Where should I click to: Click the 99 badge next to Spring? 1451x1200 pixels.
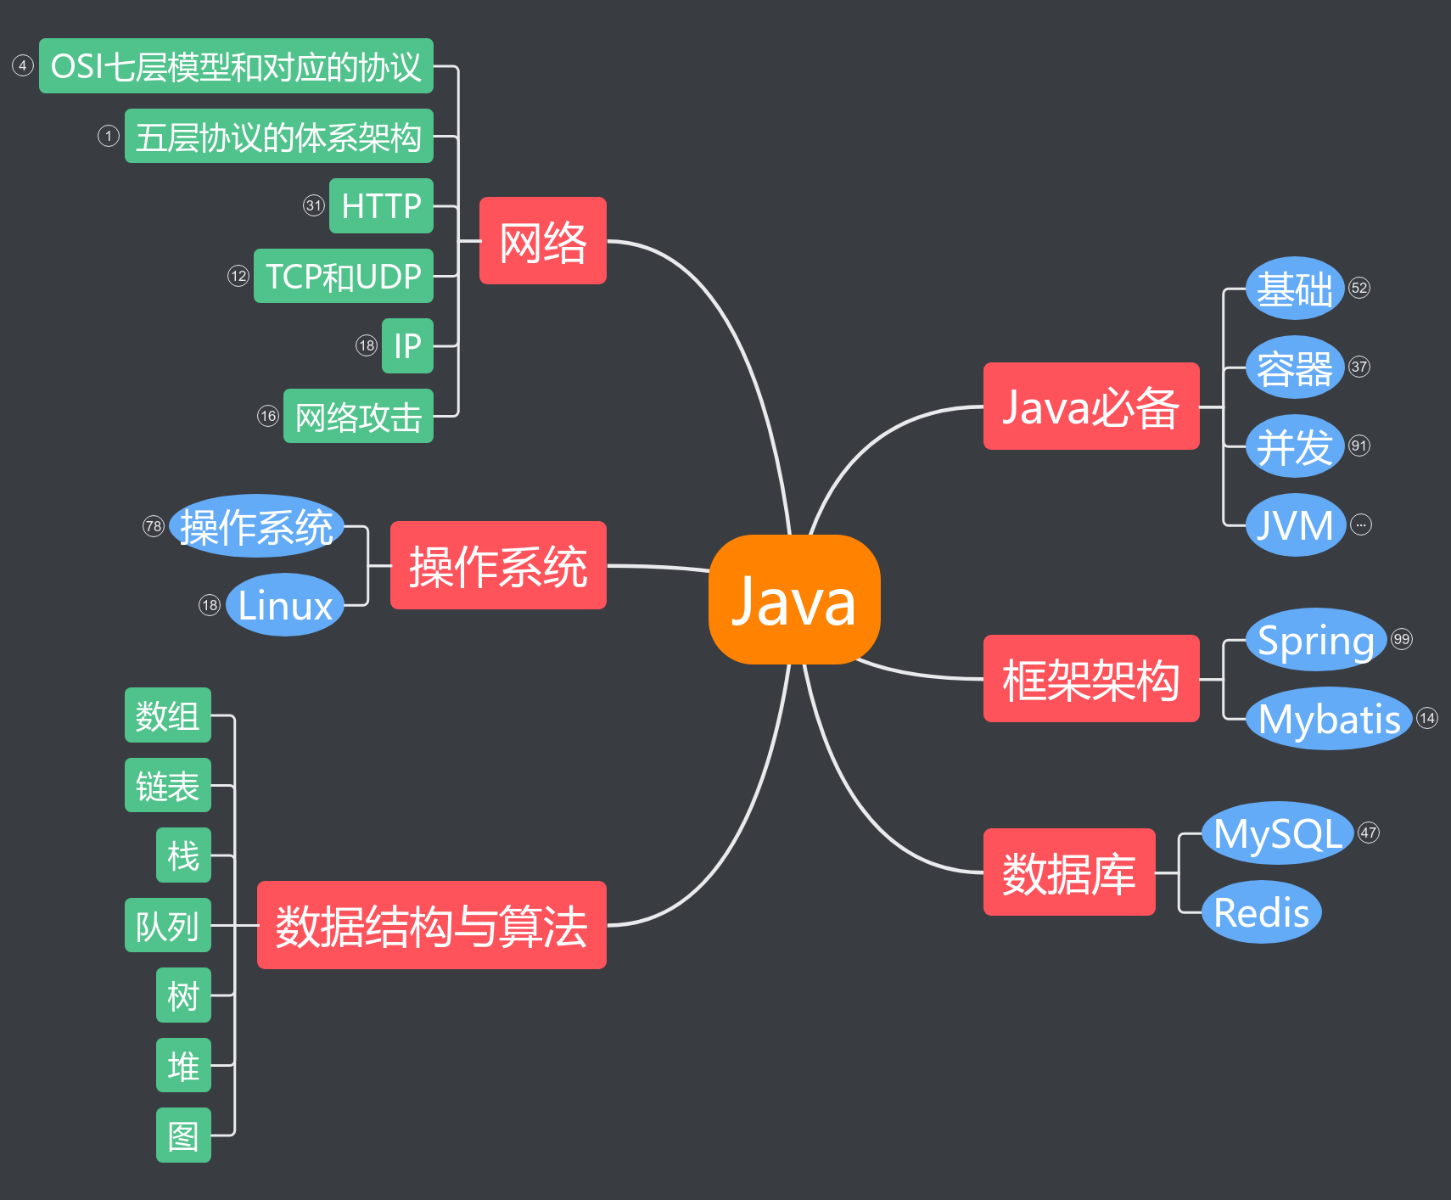(1399, 637)
